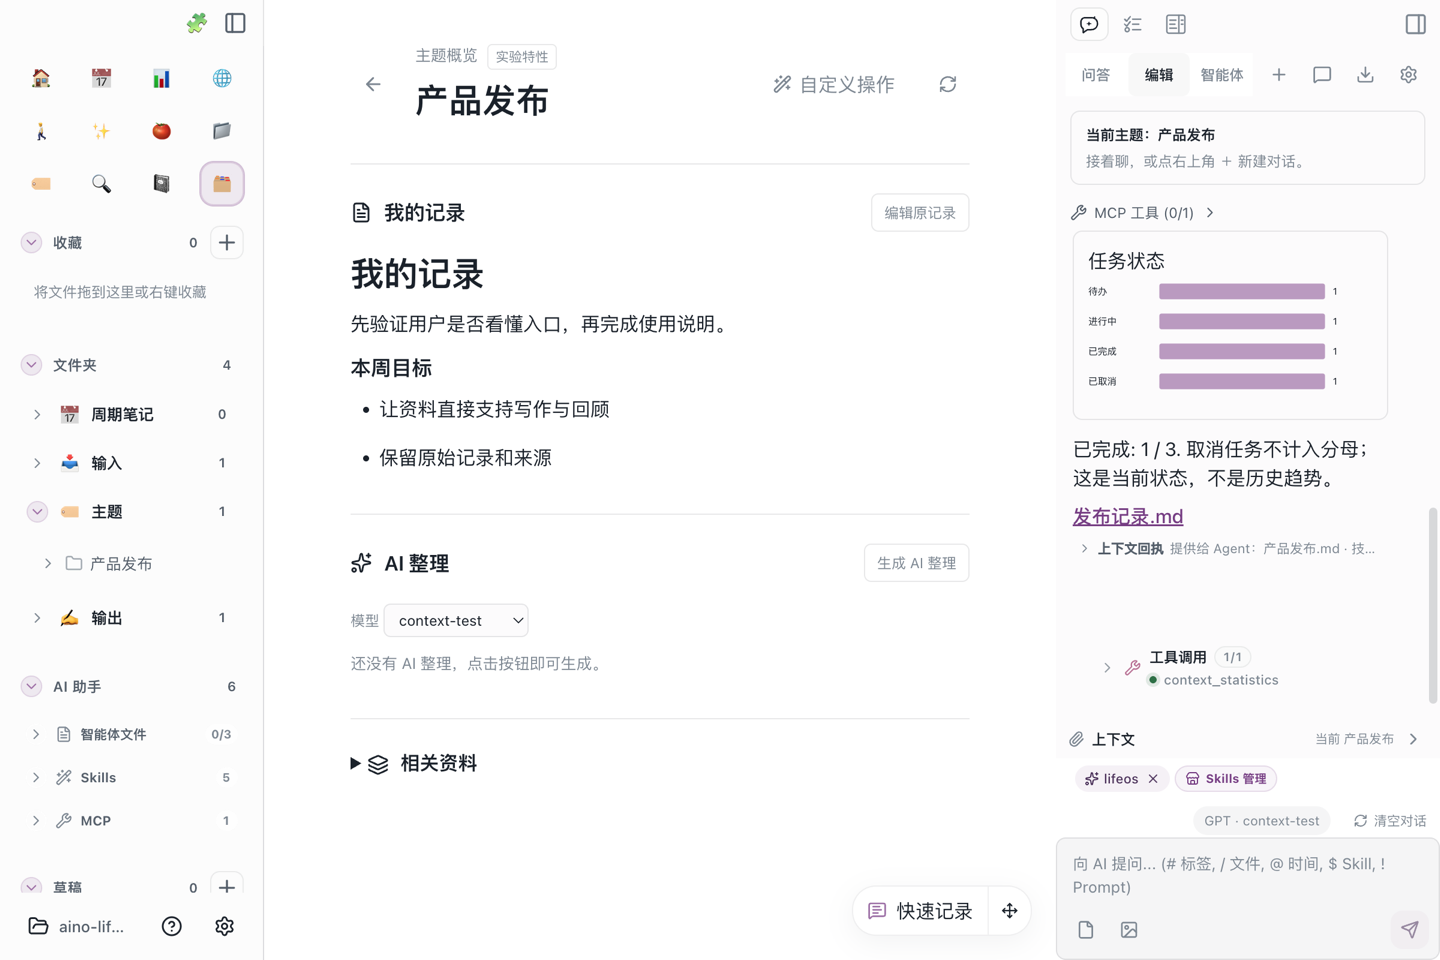Start a new conversation with plus icon

pyautogui.click(x=1279, y=75)
